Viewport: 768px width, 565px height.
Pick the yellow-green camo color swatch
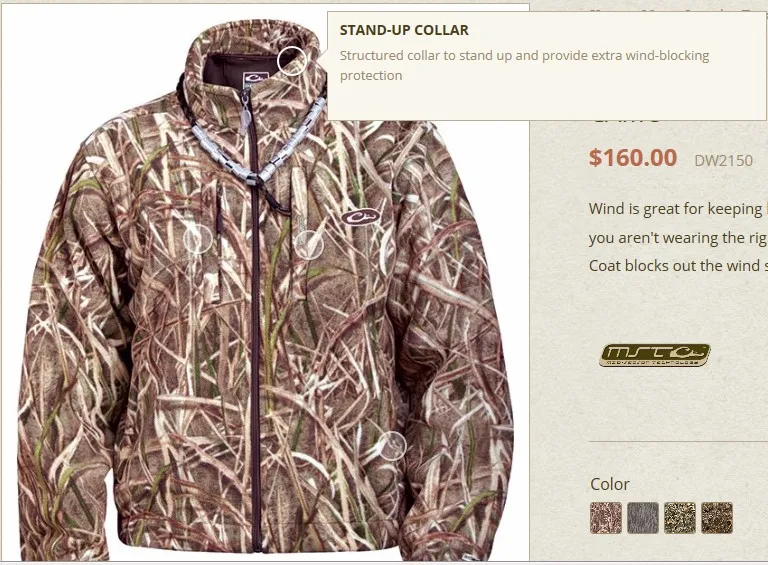(680, 518)
